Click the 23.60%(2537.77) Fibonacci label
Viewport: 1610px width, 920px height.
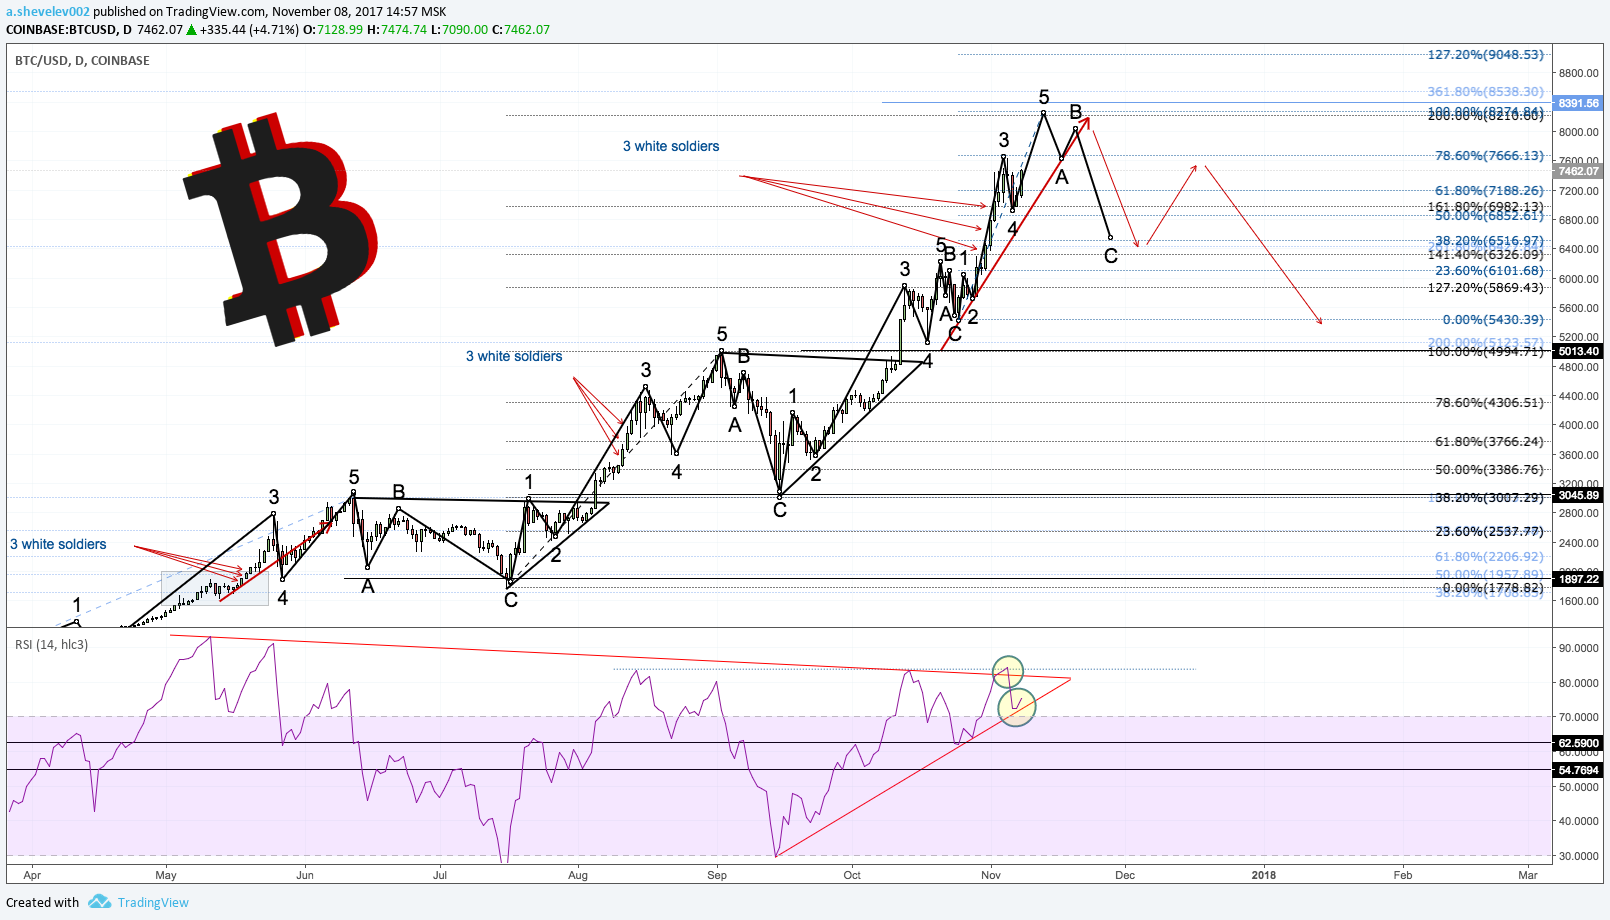point(1489,531)
